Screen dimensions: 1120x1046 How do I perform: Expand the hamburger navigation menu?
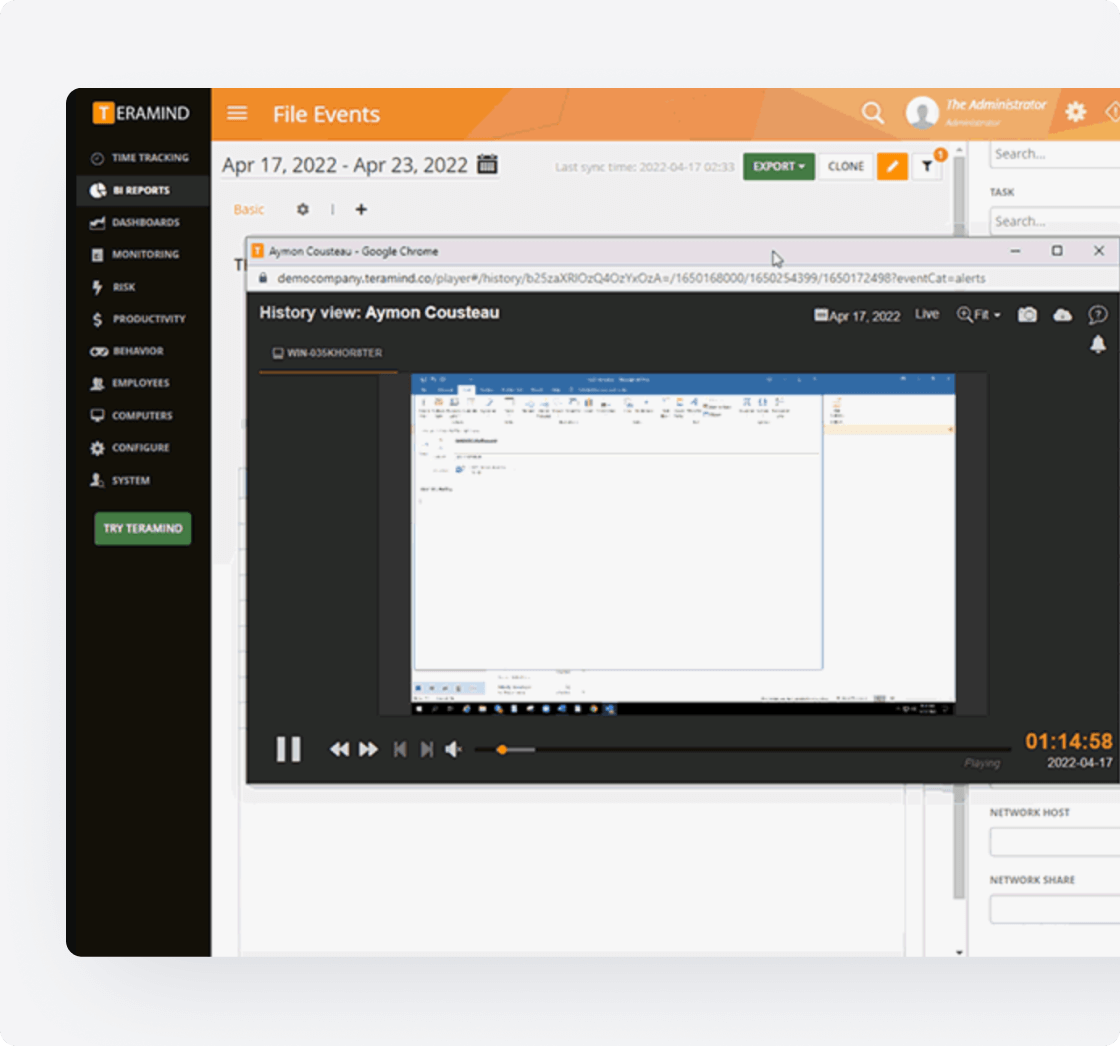click(x=237, y=113)
